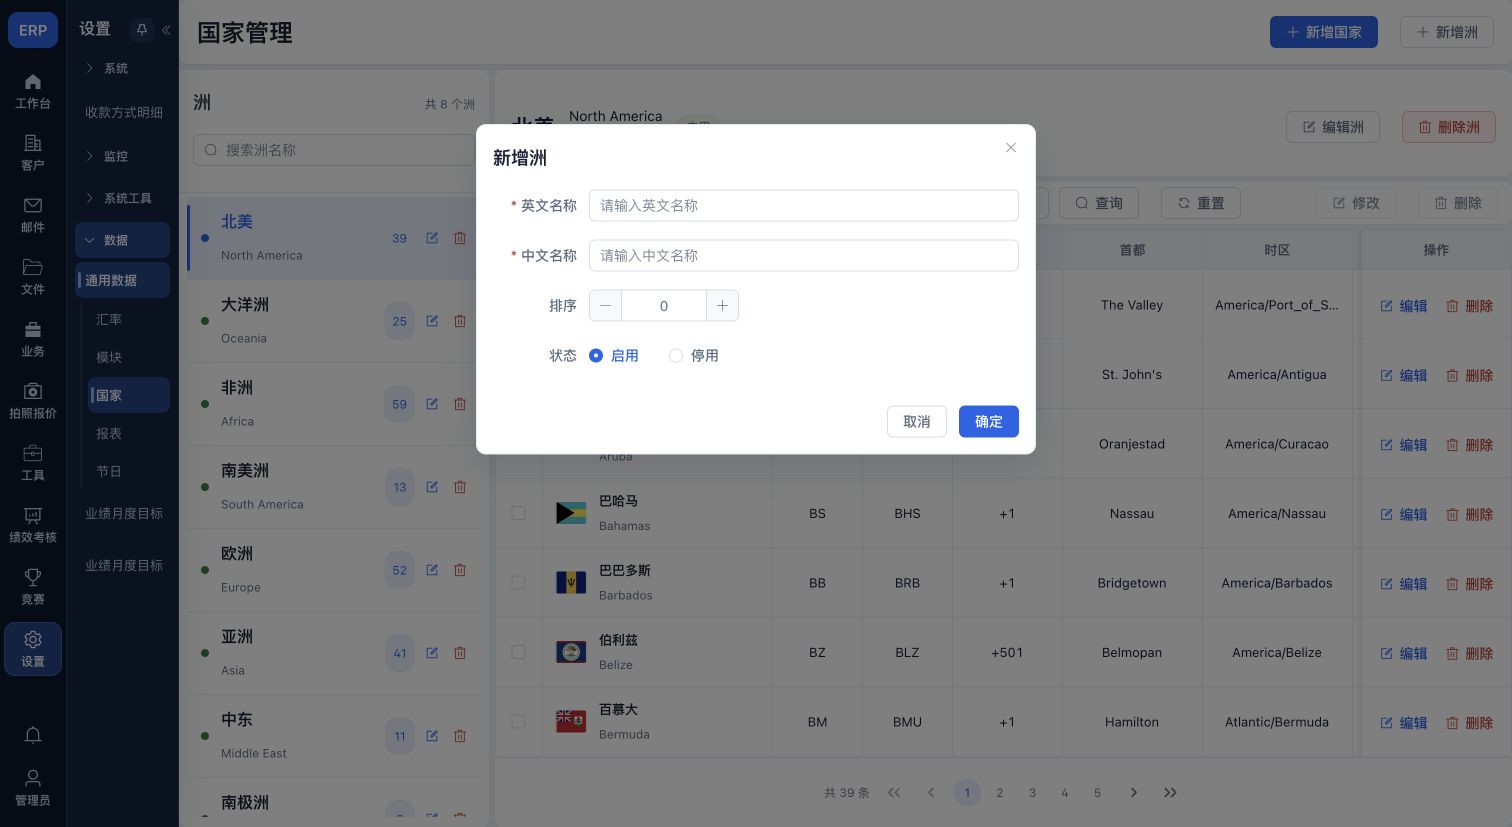1512x827 pixels.
Task: Increase 排序 value with plus stepper
Action: [722, 306]
